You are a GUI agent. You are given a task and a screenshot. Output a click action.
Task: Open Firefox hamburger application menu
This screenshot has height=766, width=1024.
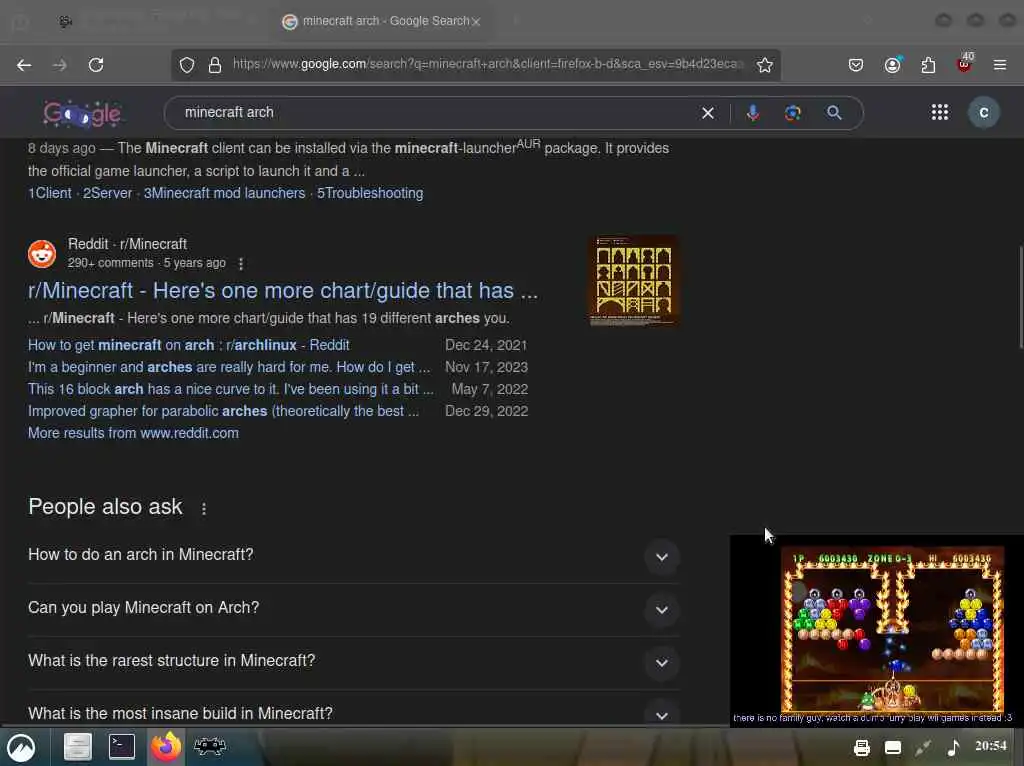(1000, 65)
